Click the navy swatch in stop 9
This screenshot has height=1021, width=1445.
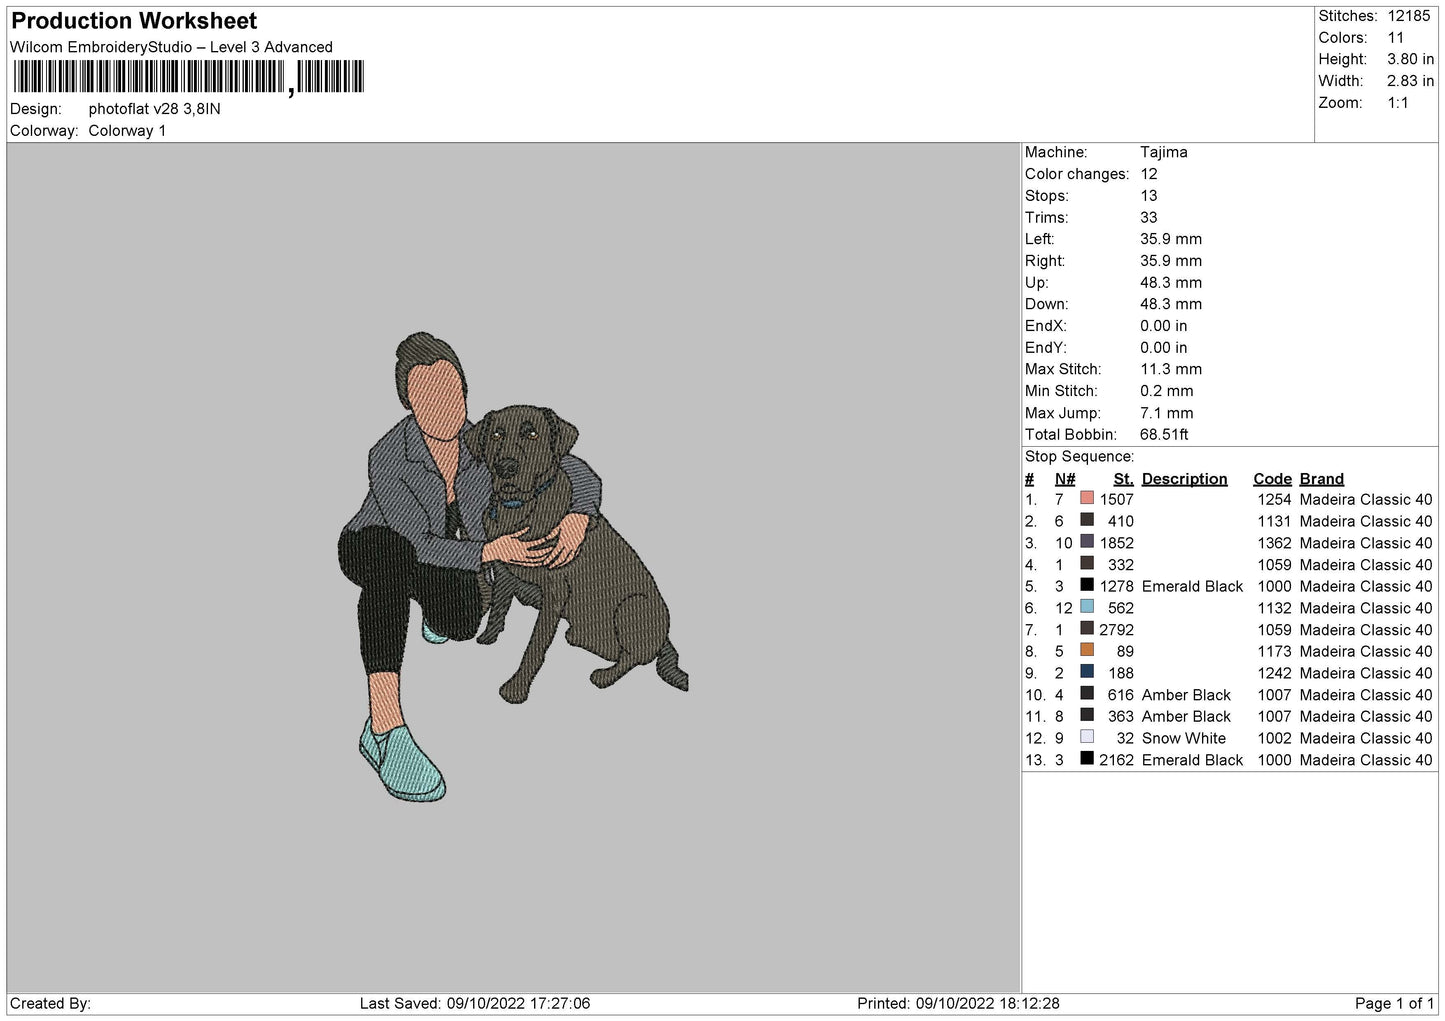coord(1087,671)
